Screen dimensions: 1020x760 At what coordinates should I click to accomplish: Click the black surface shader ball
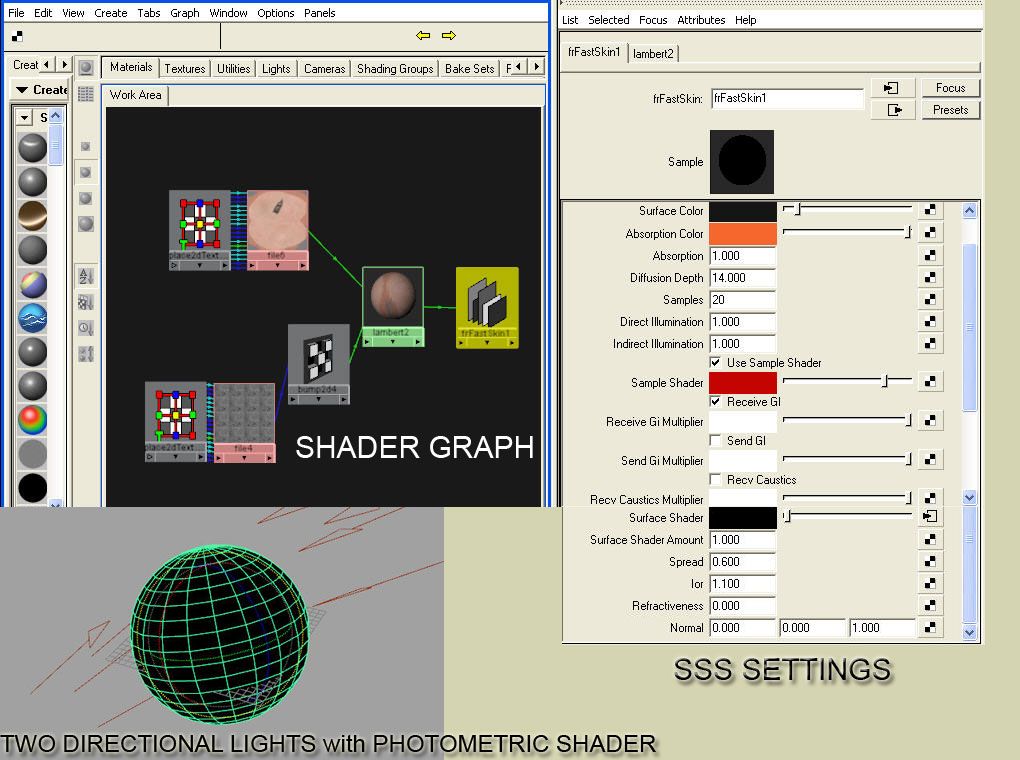pos(33,488)
